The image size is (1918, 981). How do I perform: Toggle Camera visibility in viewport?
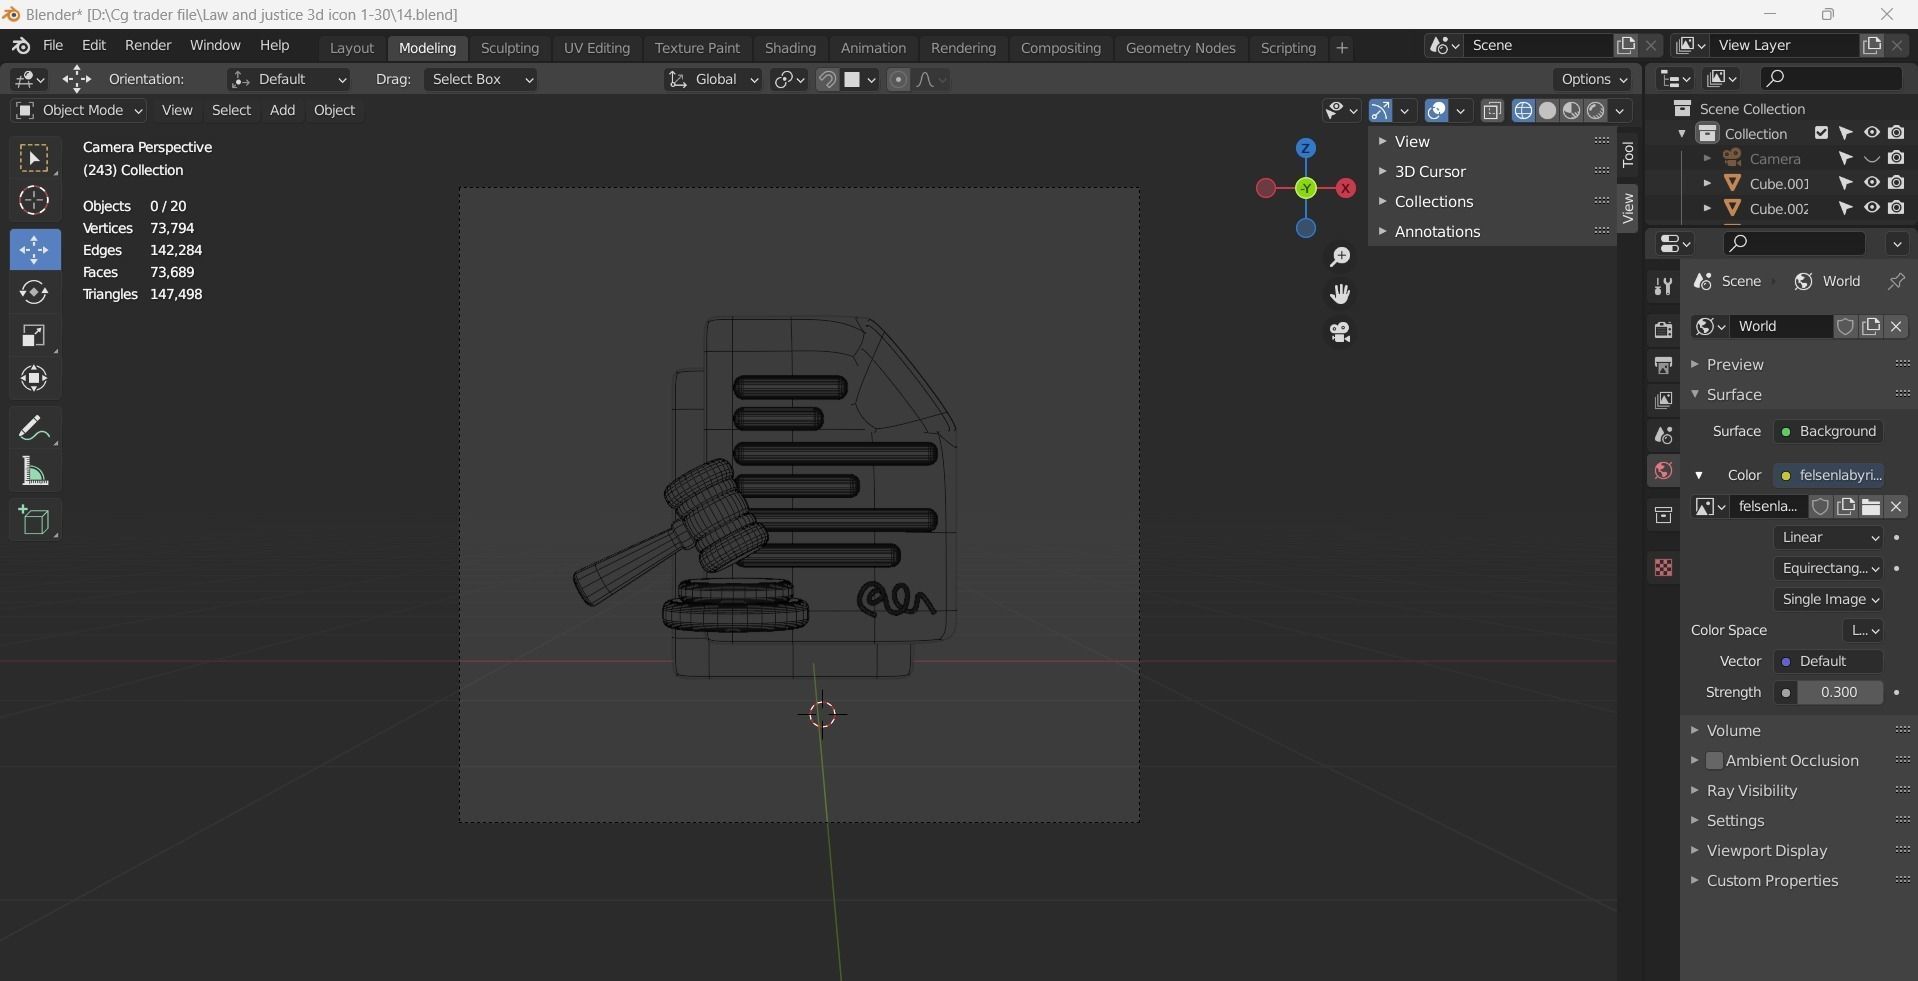(x=1871, y=158)
